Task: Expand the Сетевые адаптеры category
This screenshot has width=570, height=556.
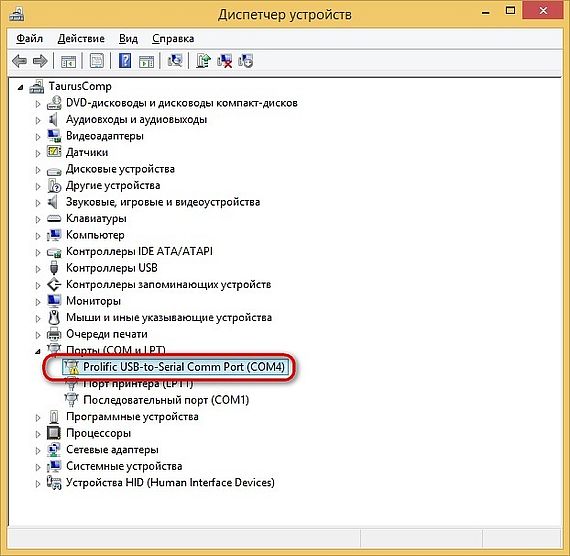Action: [38, 451]
